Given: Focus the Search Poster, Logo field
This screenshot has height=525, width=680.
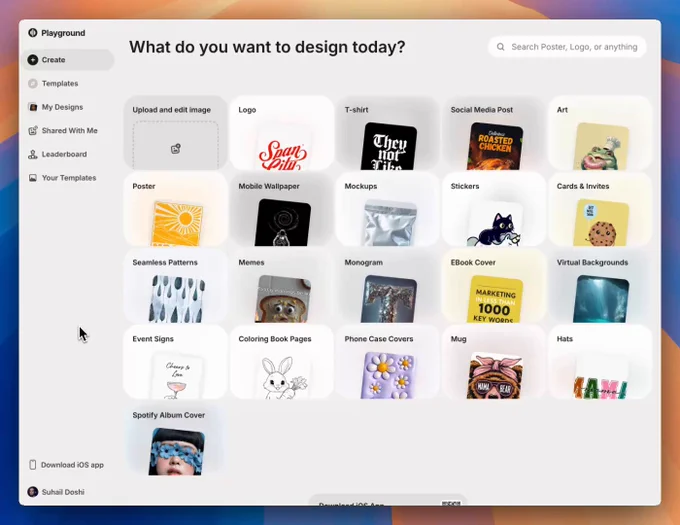Looking at the screenshot, I should coord(567,47).
